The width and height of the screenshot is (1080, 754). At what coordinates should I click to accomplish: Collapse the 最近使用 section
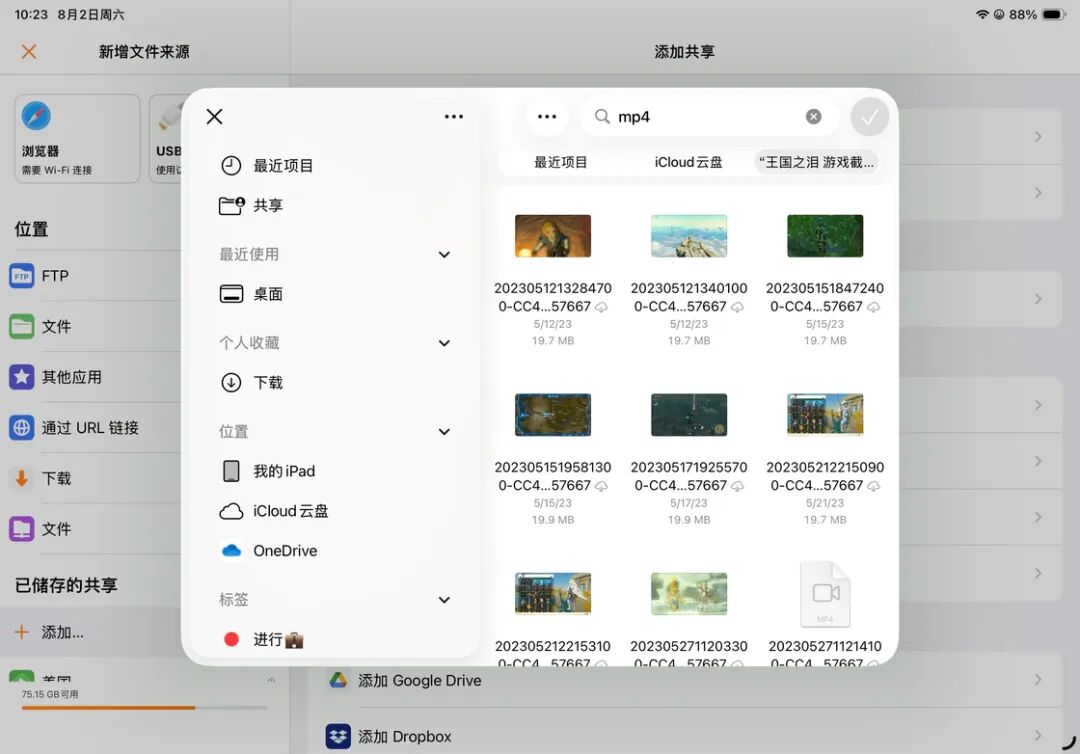(x=444, y=254)
